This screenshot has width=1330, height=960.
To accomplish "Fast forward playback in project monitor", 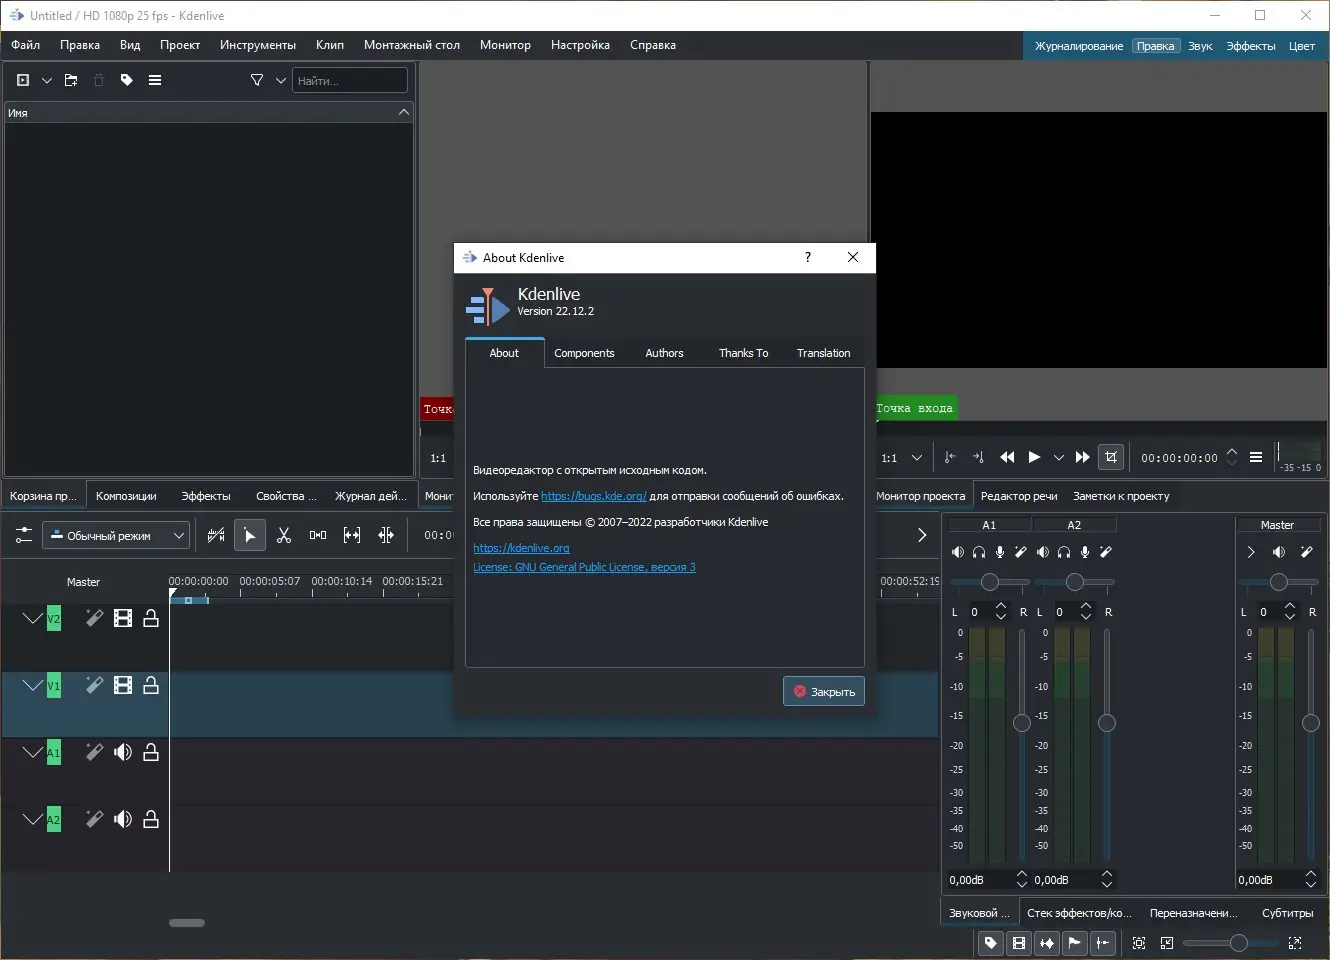I will coord(1082,457).
